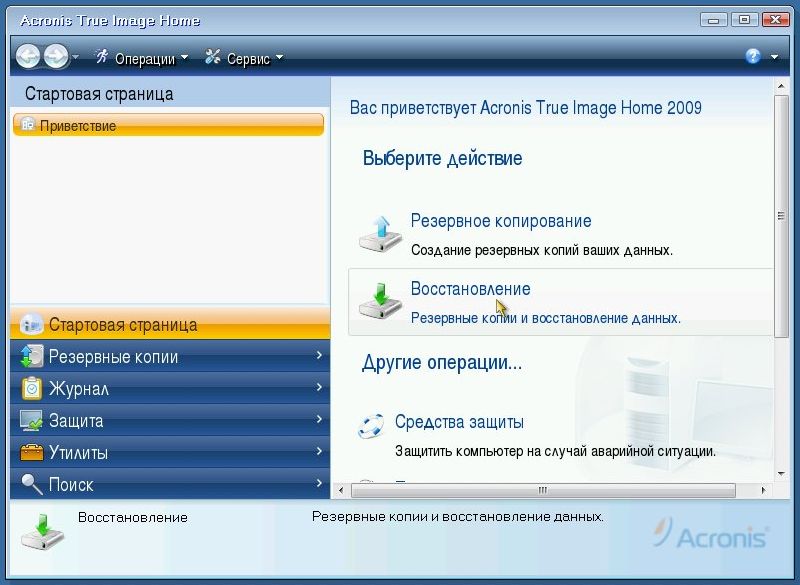800x585 pixels.
Task: Click Резервные копии и восстановление description link
Action: click(546, 318)
